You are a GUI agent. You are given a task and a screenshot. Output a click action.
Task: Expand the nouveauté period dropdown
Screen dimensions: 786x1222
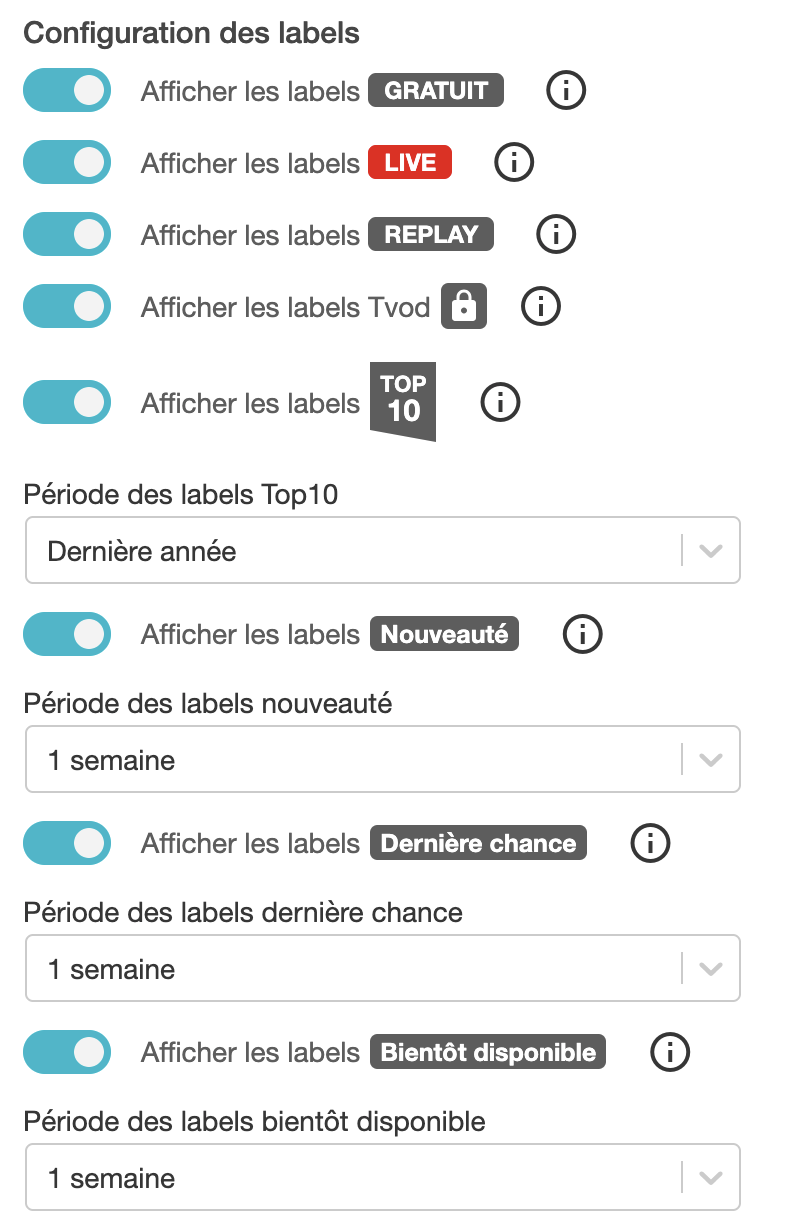[x=382, y=760]
